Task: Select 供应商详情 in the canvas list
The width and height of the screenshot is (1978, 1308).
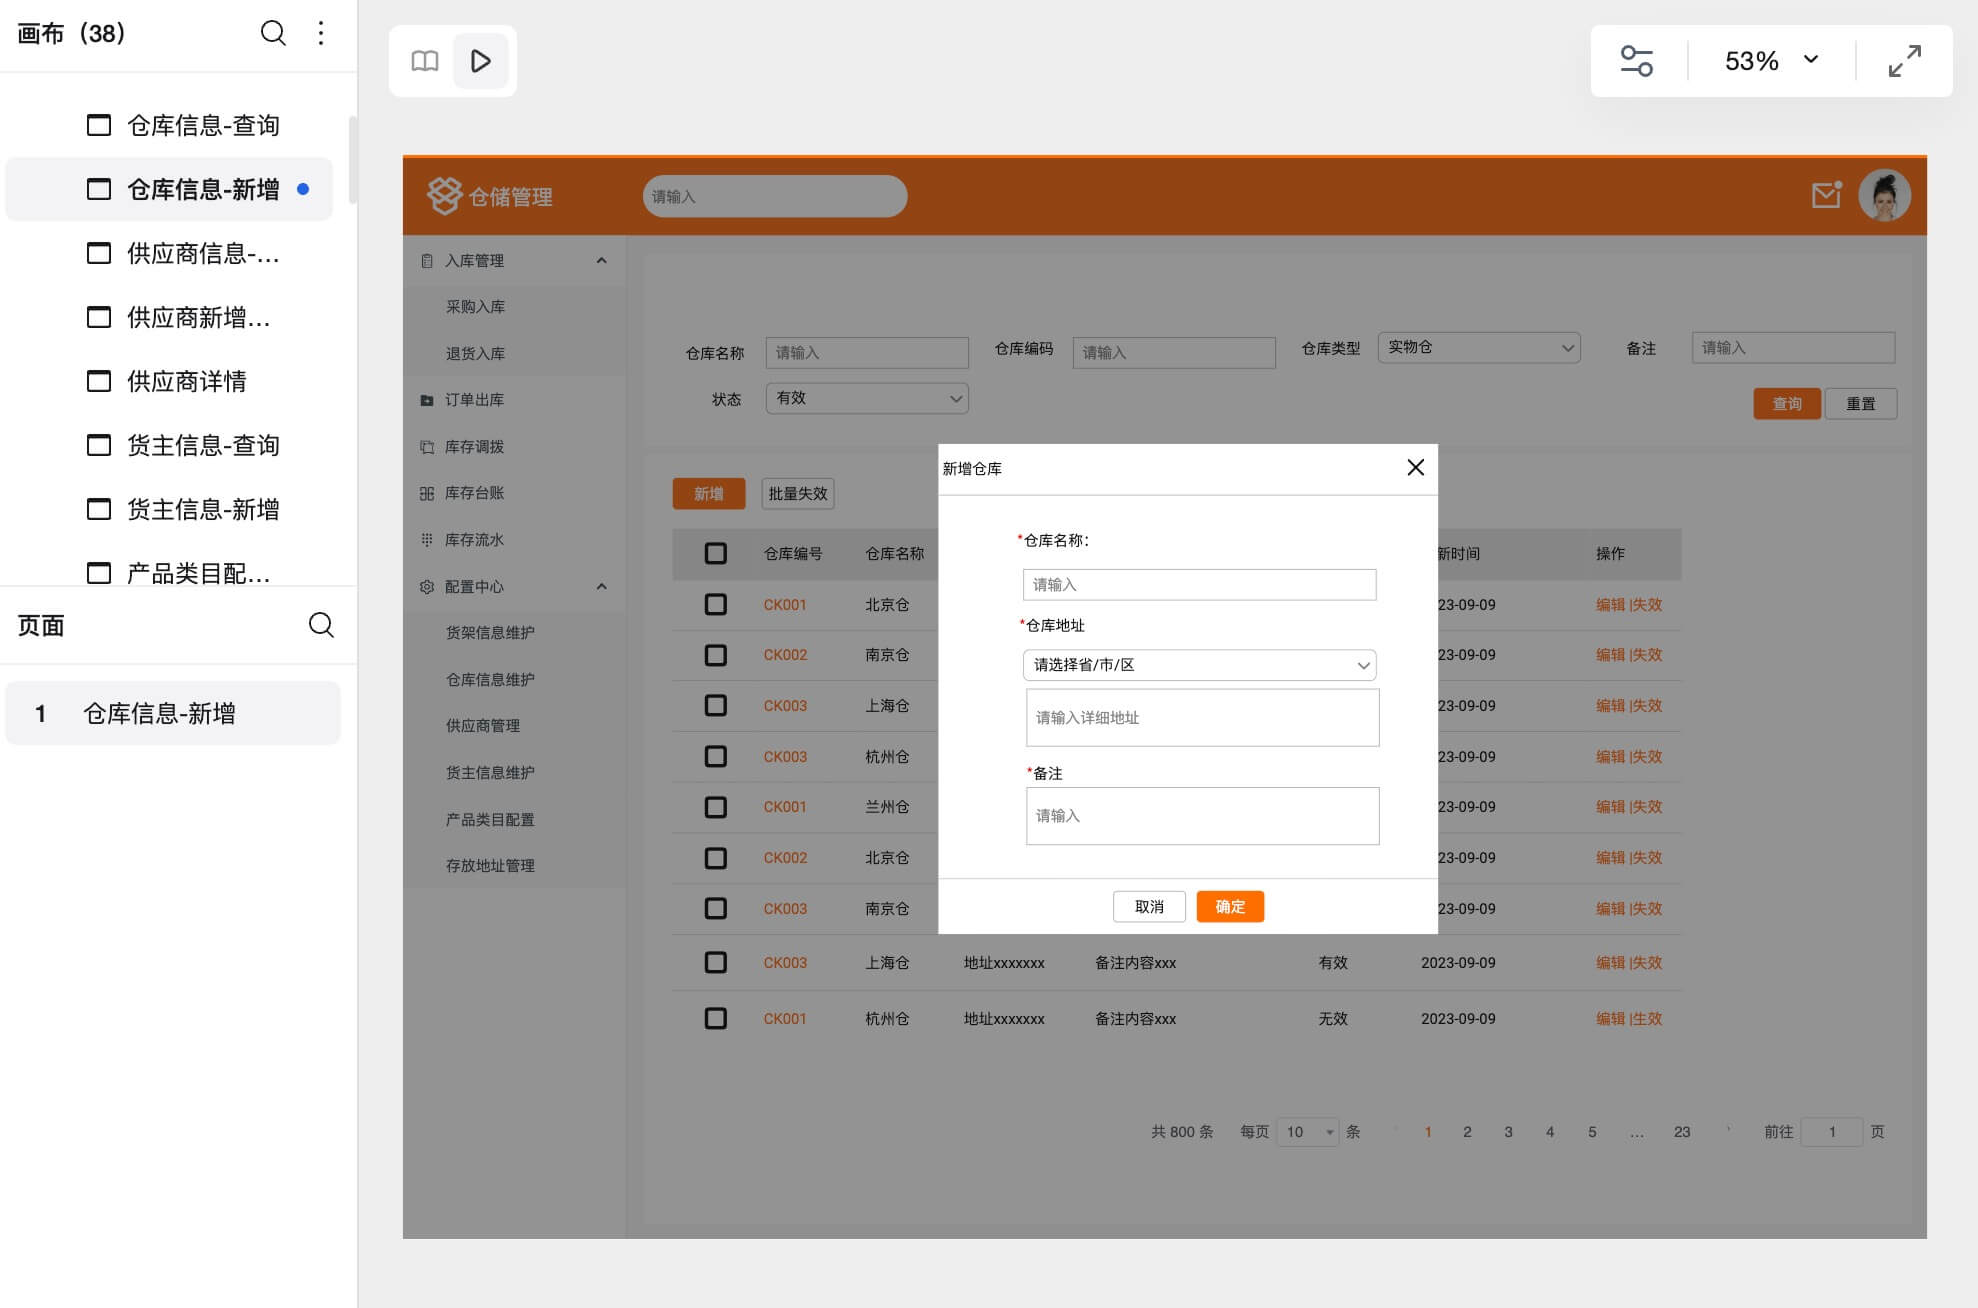Action: 187,381
